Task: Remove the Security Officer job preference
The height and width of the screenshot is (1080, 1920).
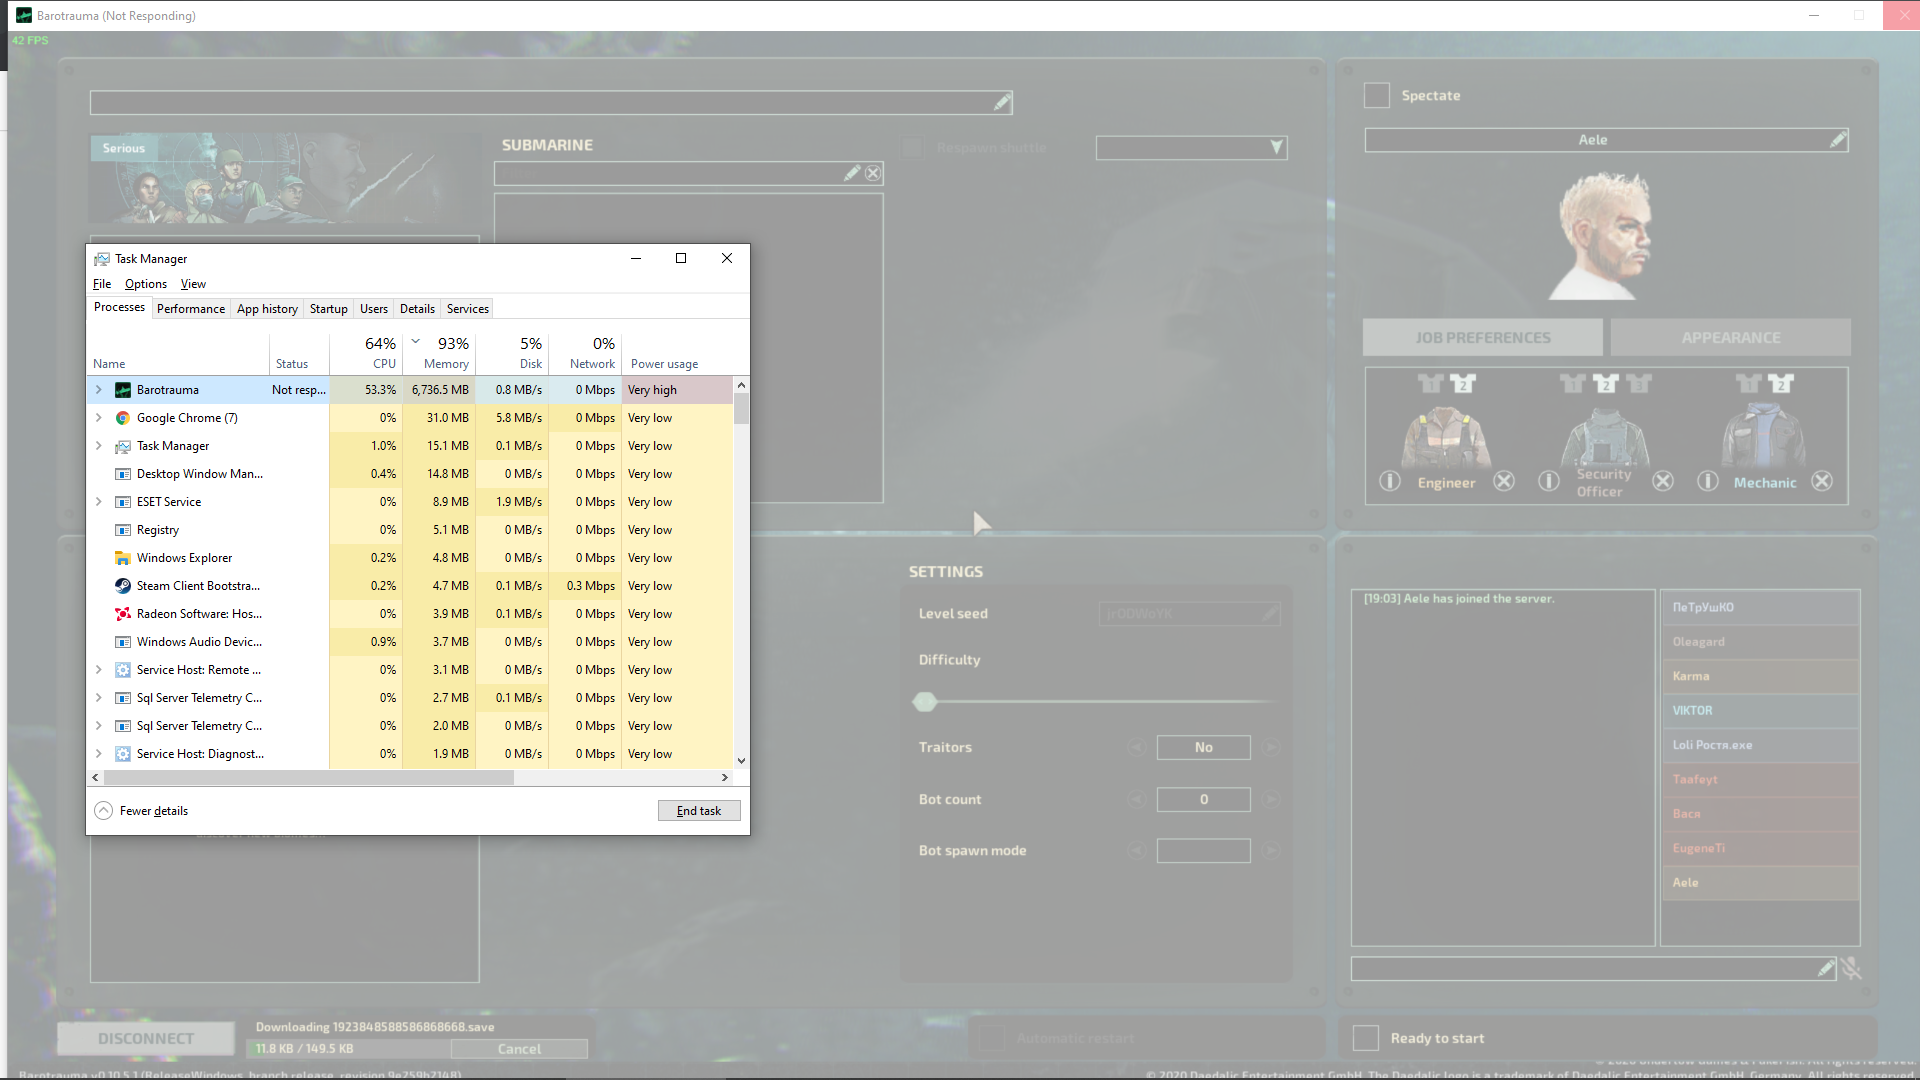Action: coord(1663,481)
